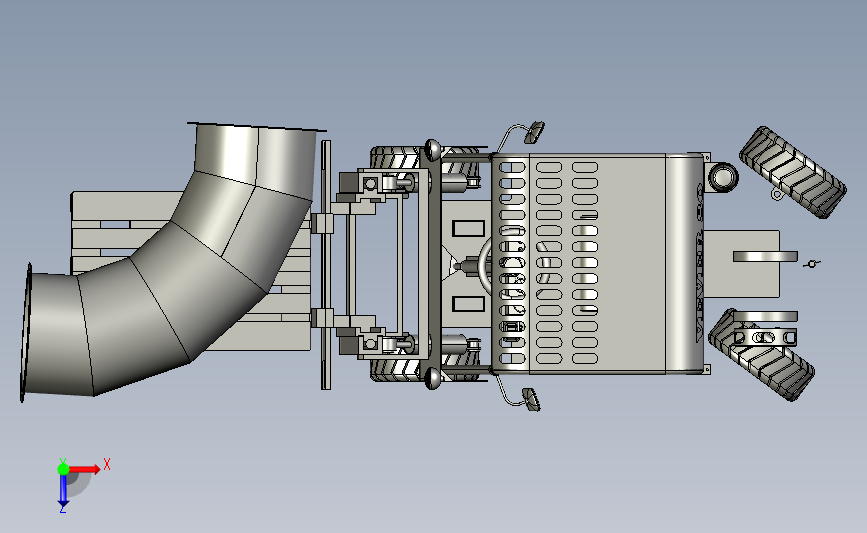Click the red X axis arrow of the triad
This screenshot has width=867, height=533.
(84, 469)
